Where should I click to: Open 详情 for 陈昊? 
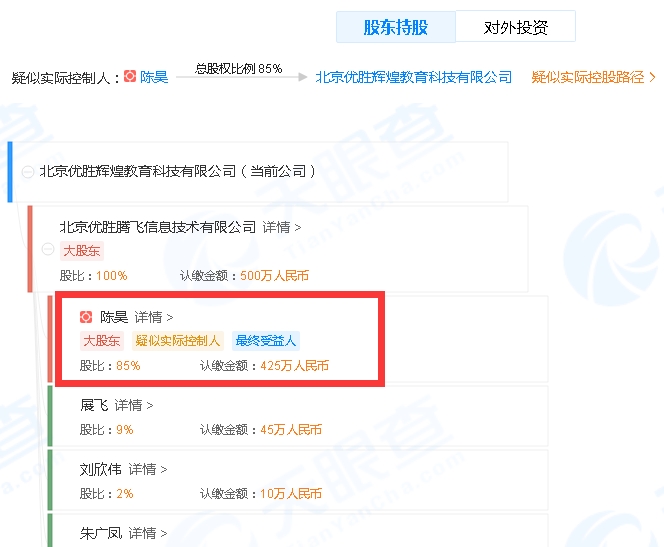pyautogui.click(x=154, y=317)
